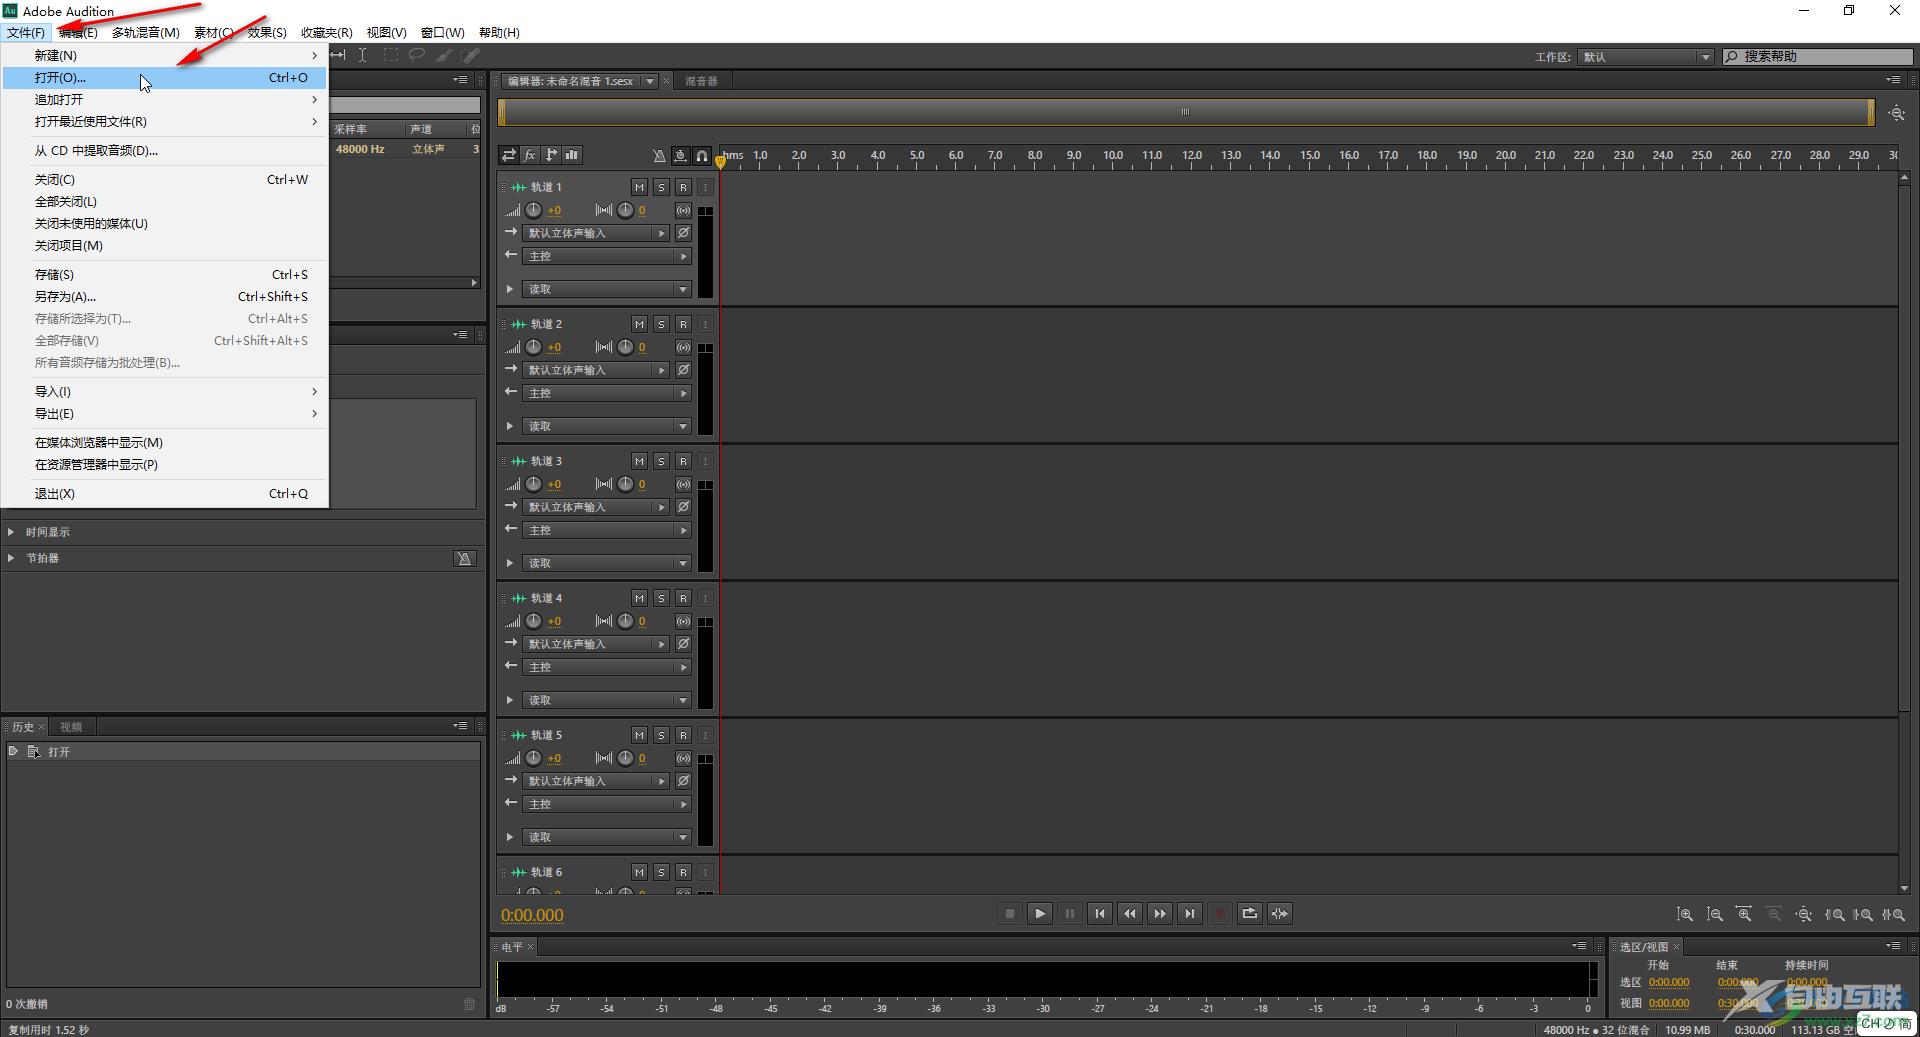Zoom at out-point icon
The width and height of the screenshot is (1920, 1037).
click(1863, 914)
